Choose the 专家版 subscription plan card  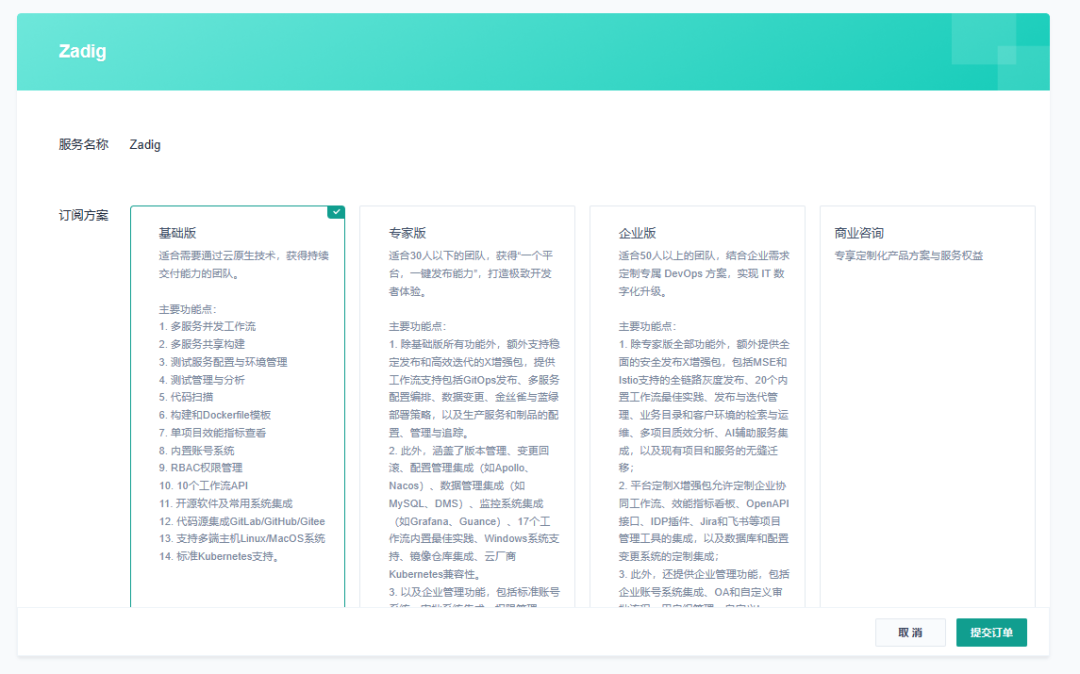point(467,406)
